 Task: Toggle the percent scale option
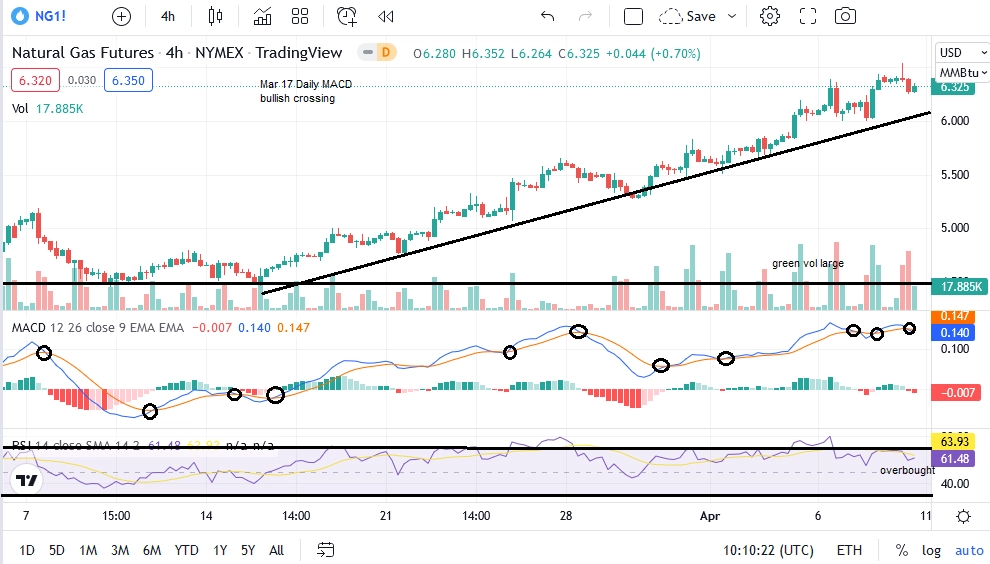click(902, 550)
